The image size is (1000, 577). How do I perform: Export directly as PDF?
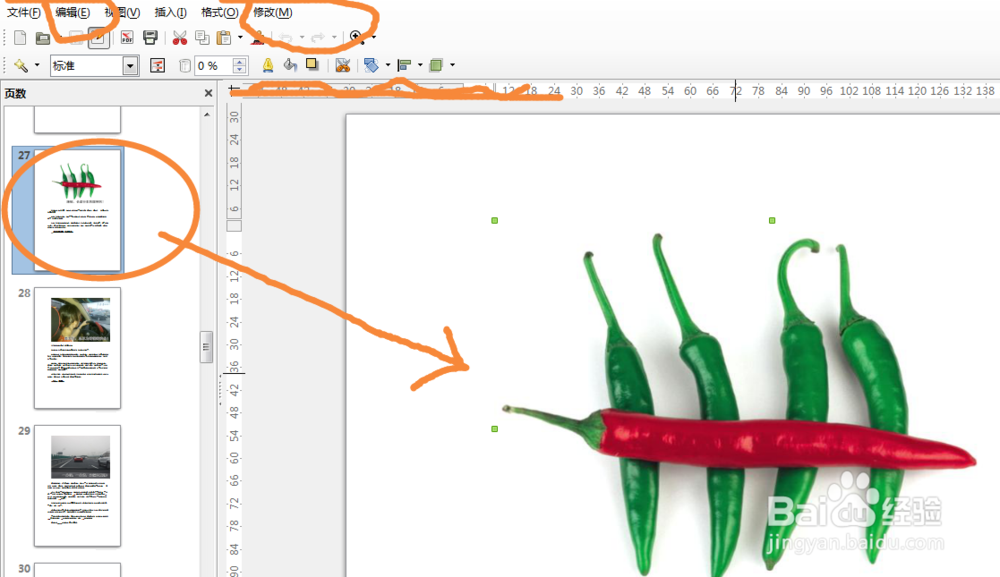[x=127, y=38]
